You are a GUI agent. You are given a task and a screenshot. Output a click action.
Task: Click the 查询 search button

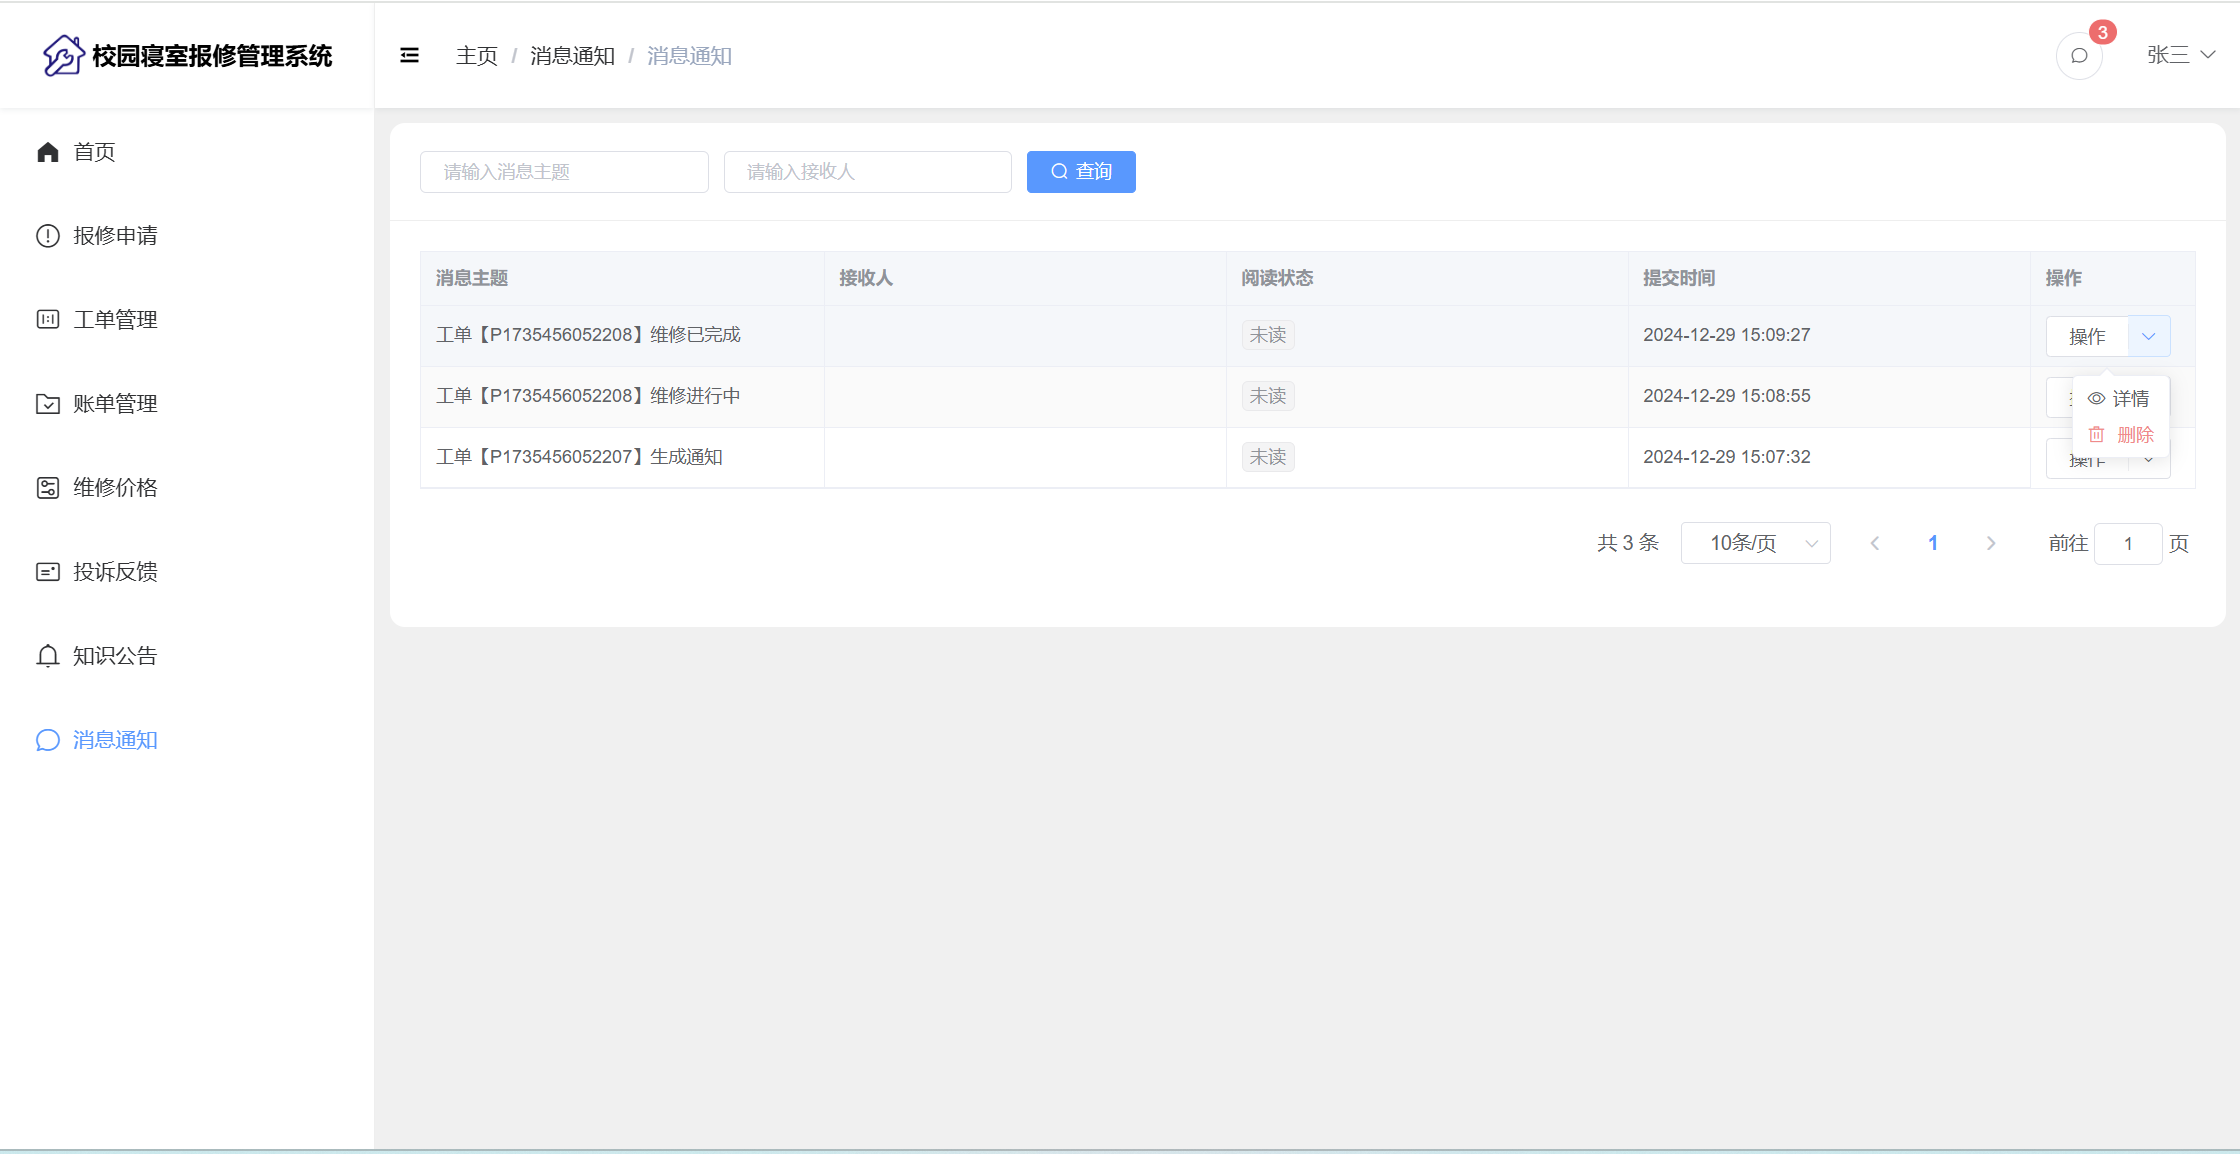(x=1081, y=172)
